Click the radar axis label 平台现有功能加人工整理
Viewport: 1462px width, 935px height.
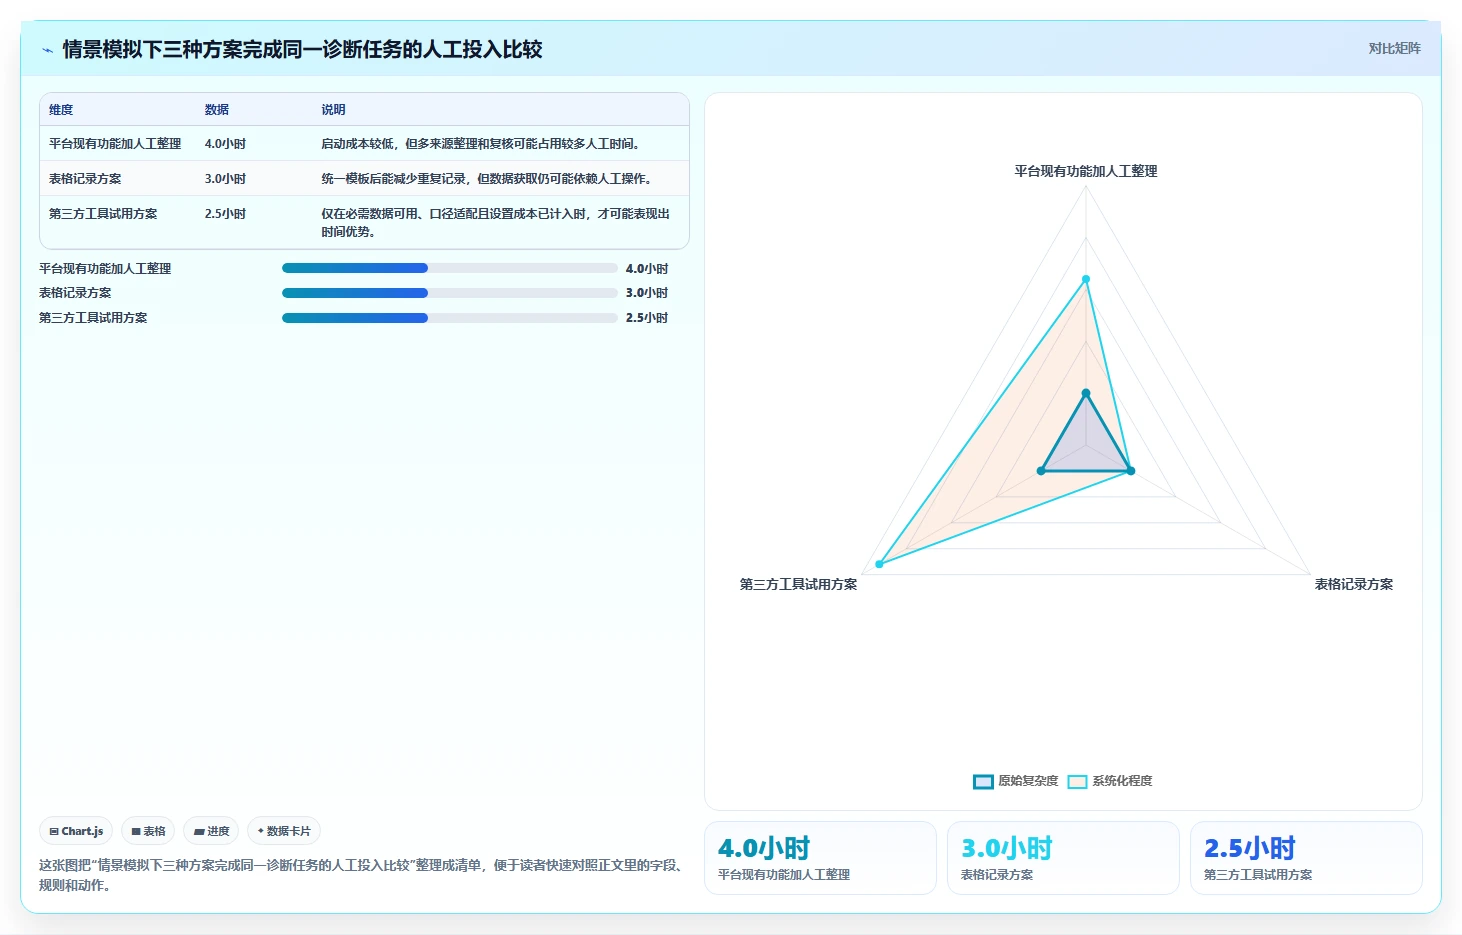pos(1086,171)
